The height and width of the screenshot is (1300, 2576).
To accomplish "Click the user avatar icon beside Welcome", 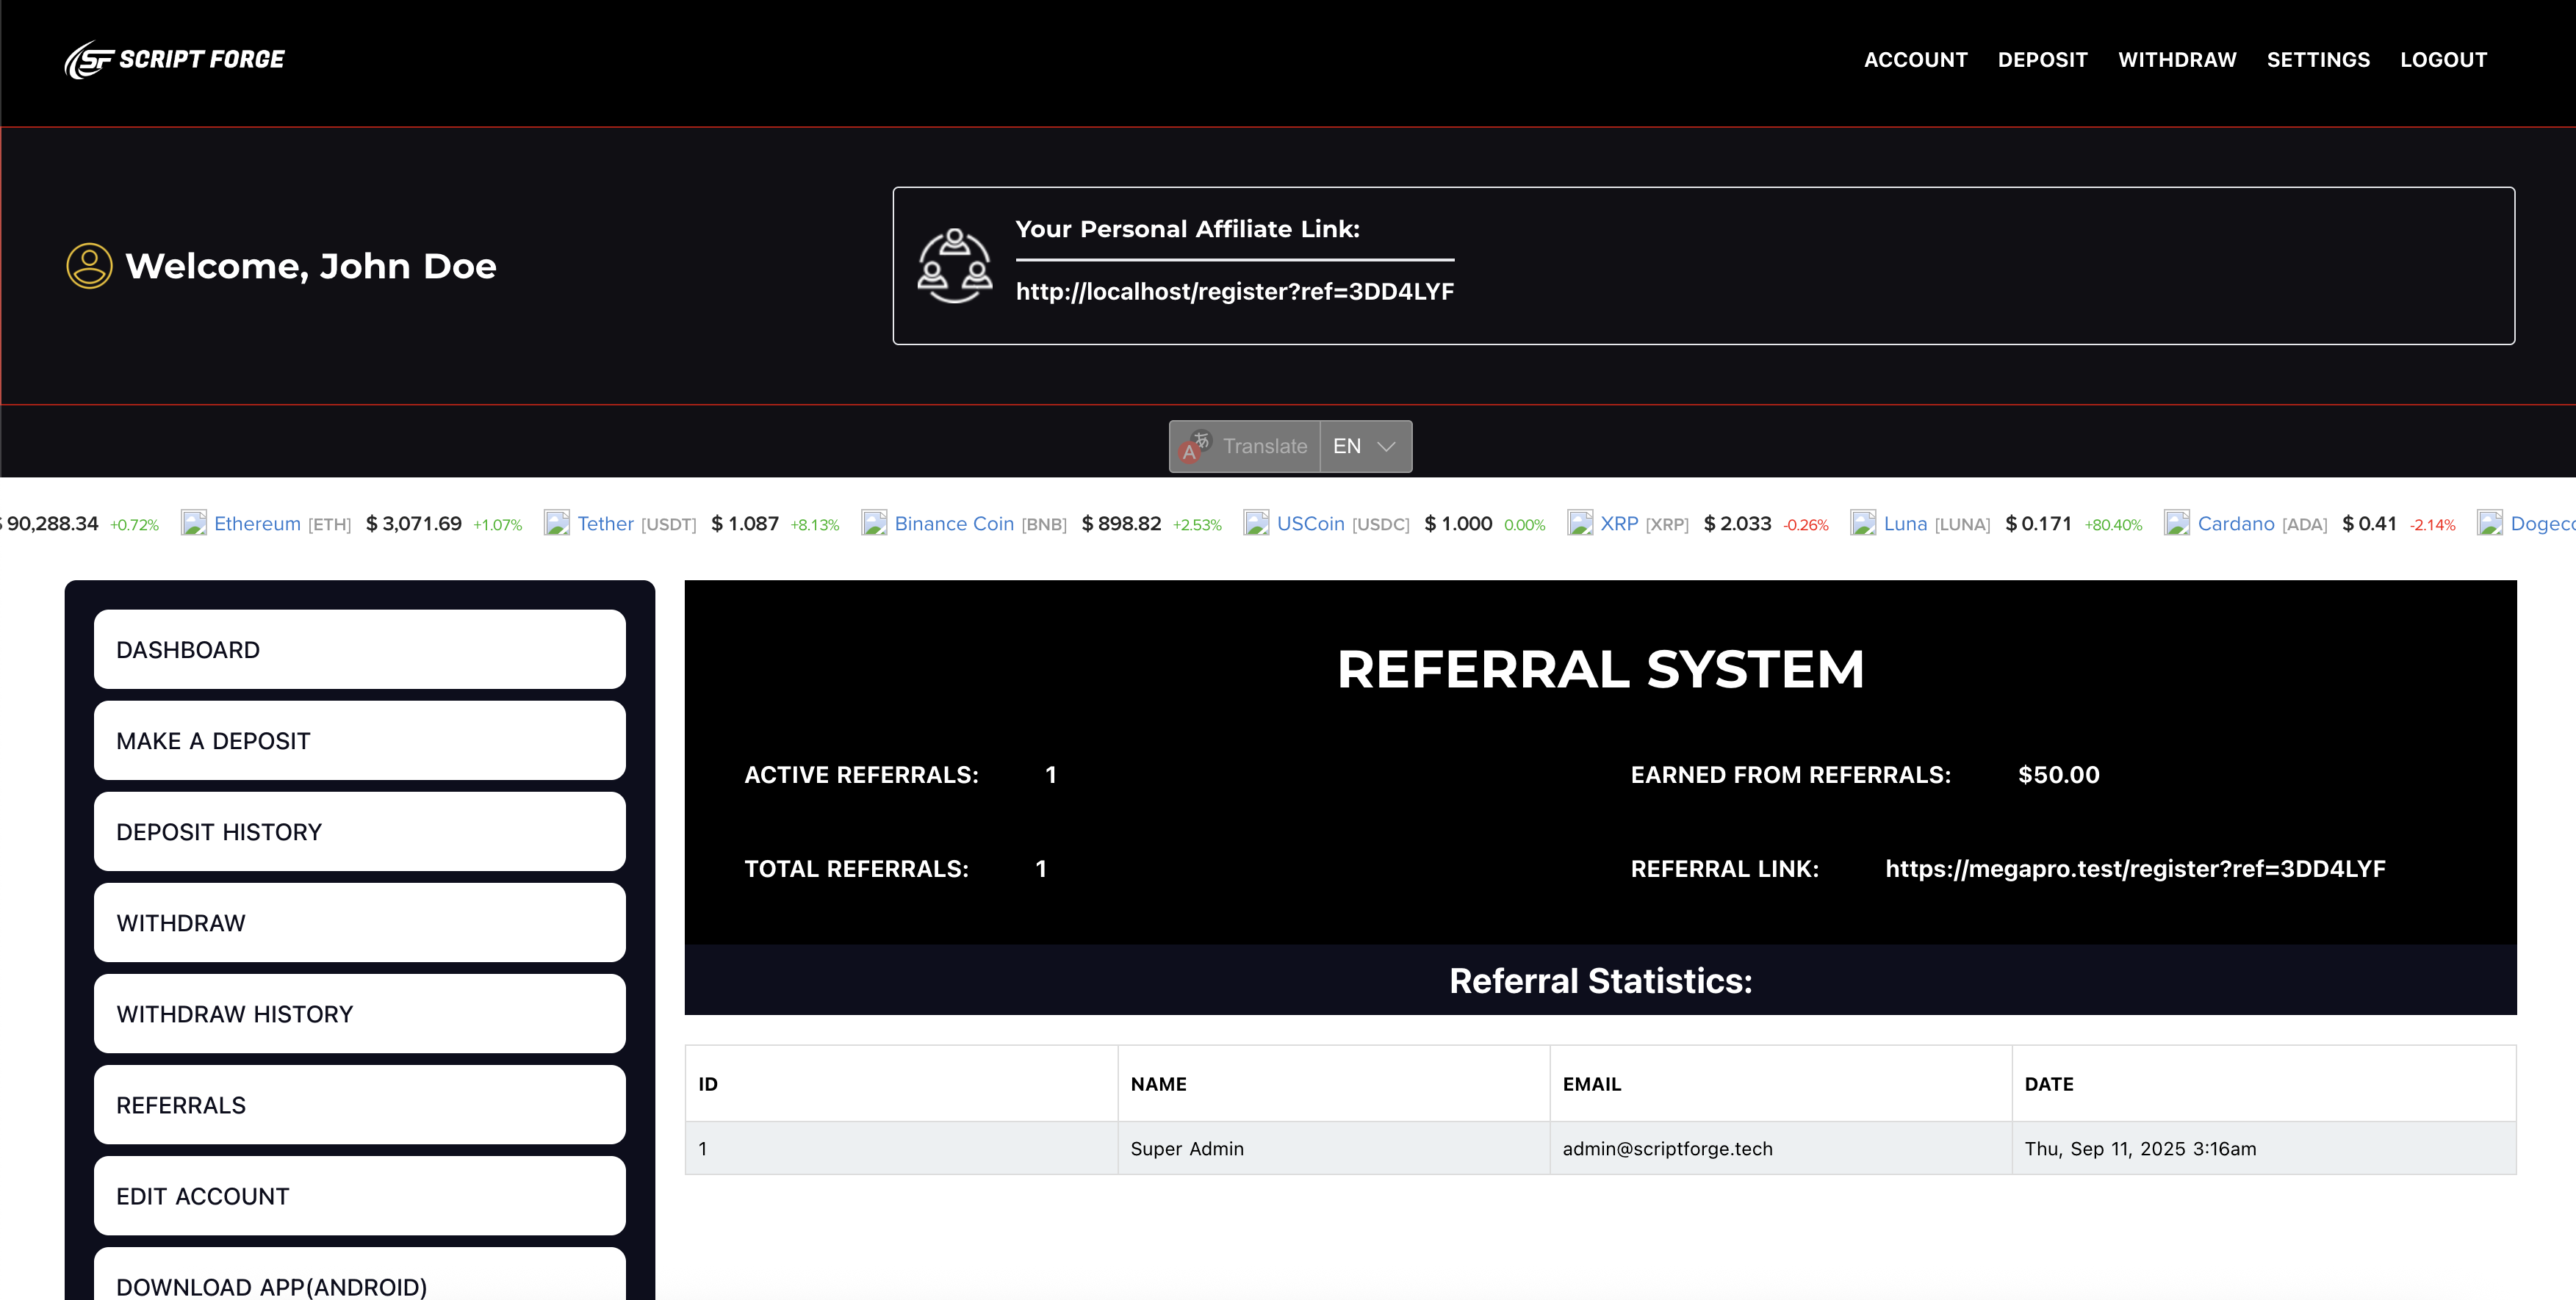I will click(x=89, y=266).
